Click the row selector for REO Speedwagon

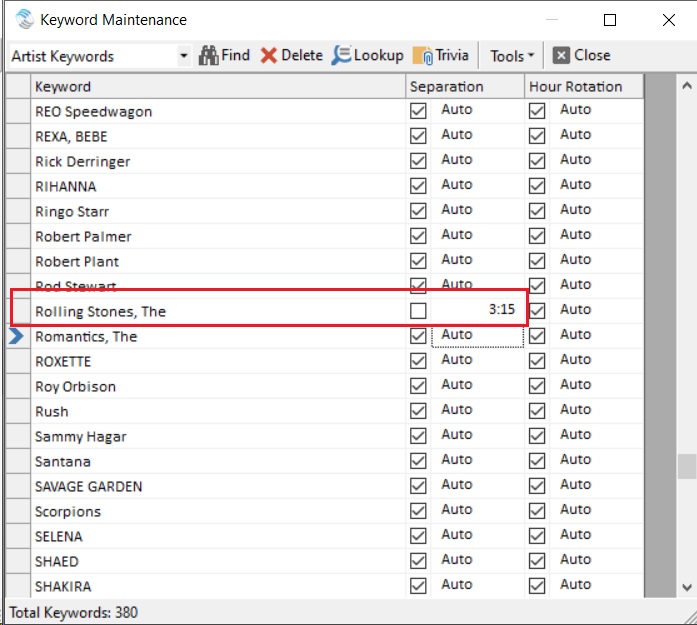(x=18, y=111)
